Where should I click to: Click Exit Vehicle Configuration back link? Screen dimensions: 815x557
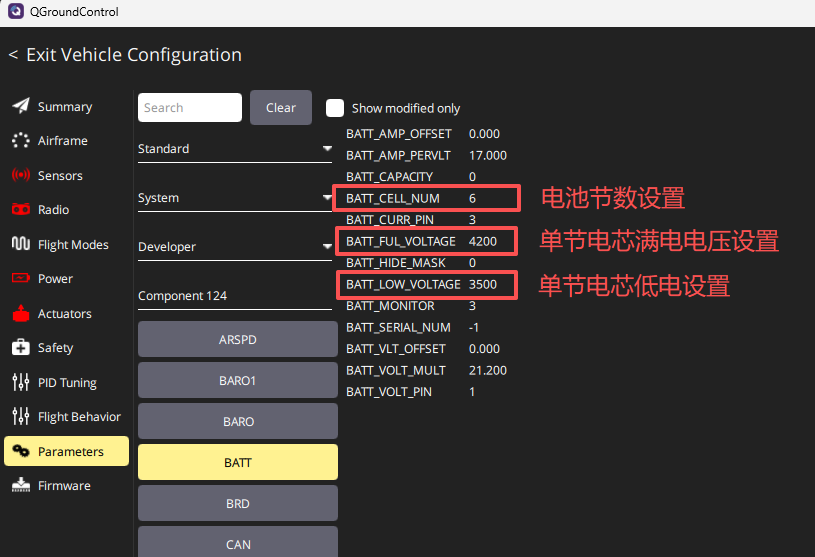(125, 55)
